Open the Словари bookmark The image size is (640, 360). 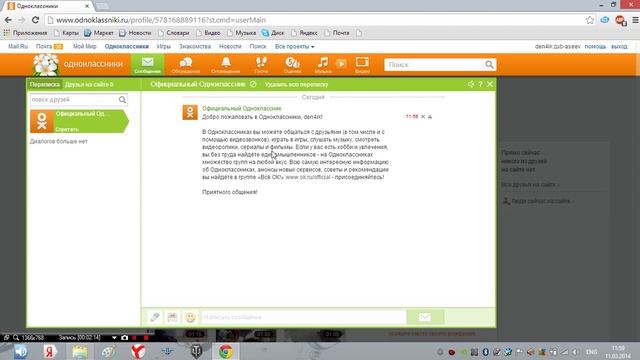pyautogui.click(x=173, y=33)
